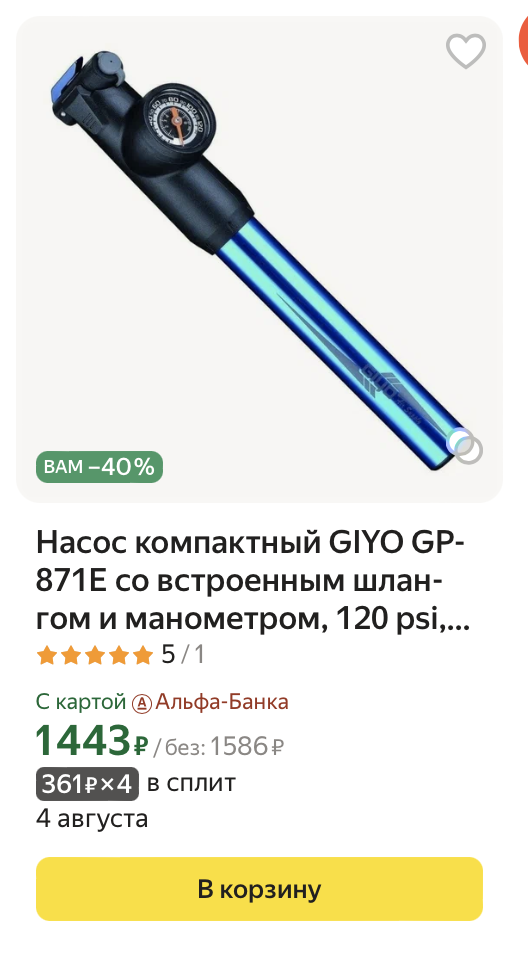
Task: Add the GIYO pump to favorites via heart
Action: (466, 51)
